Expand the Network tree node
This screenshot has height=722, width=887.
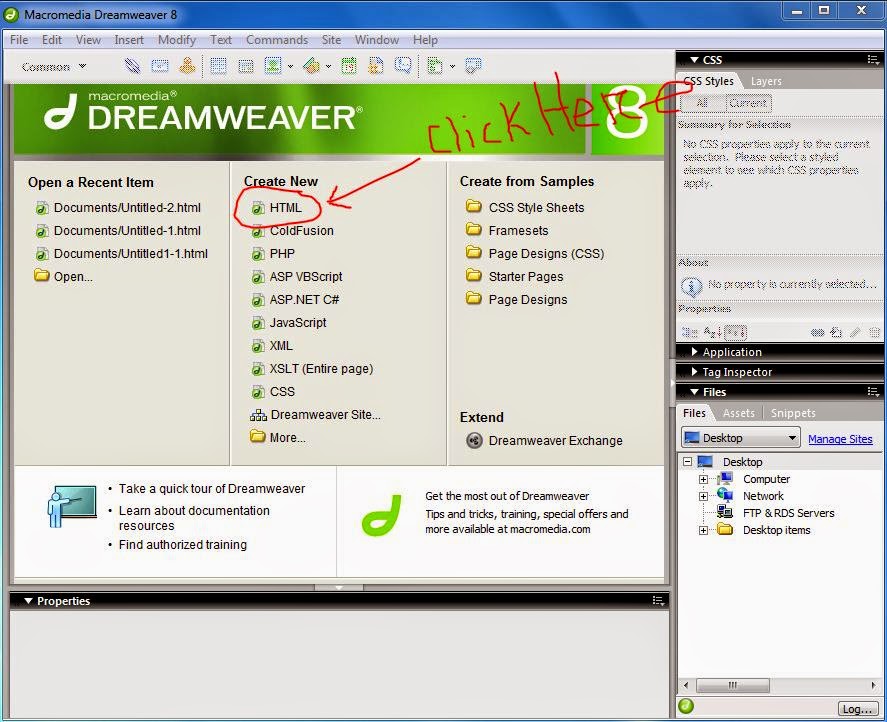pyautogui.click(x=703, y=496)
